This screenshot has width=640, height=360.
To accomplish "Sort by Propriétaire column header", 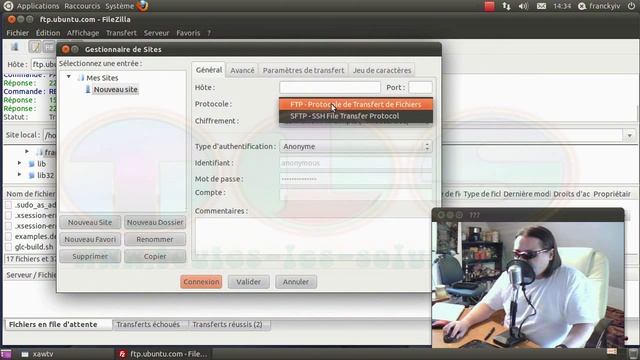I will click(x=612, y=194).
